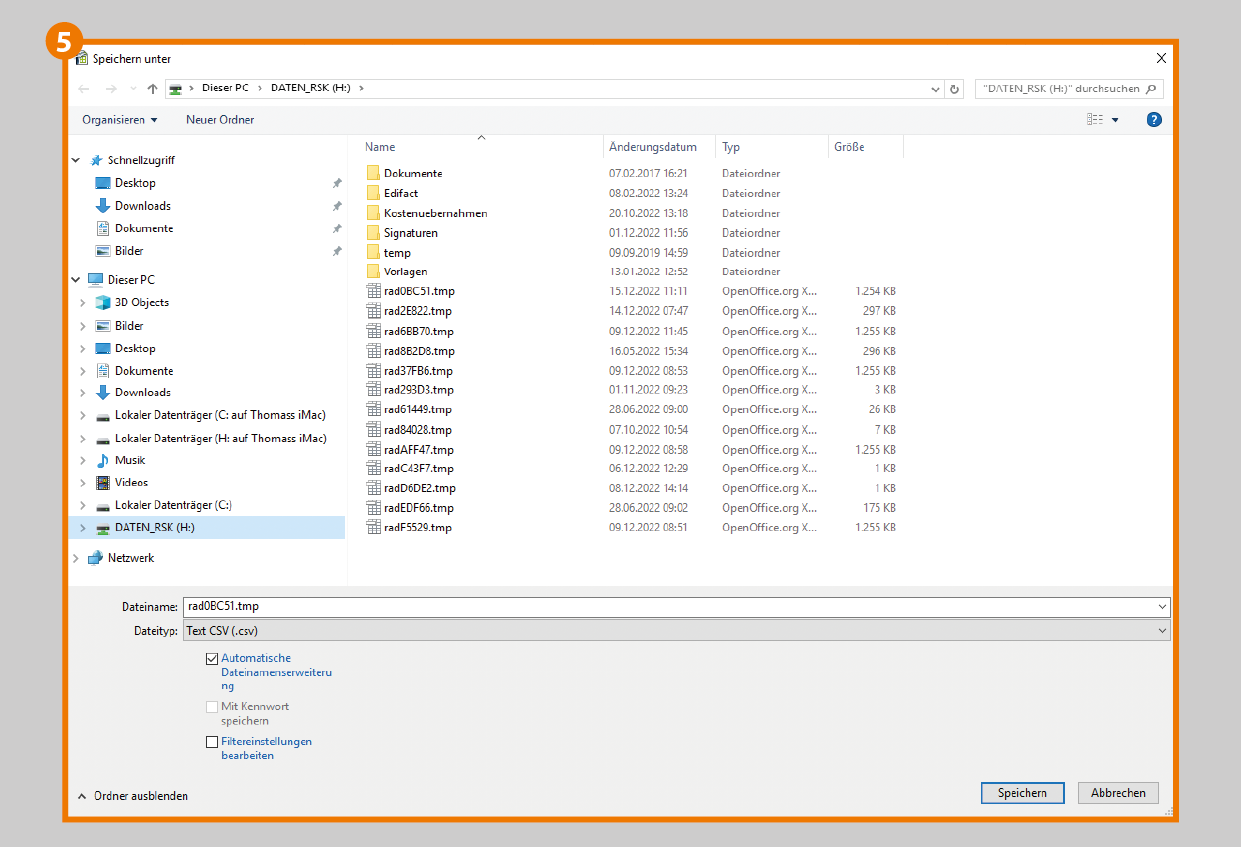Open the help question mark icon
Screen dimensions: 1241x847
point(1154,120)
